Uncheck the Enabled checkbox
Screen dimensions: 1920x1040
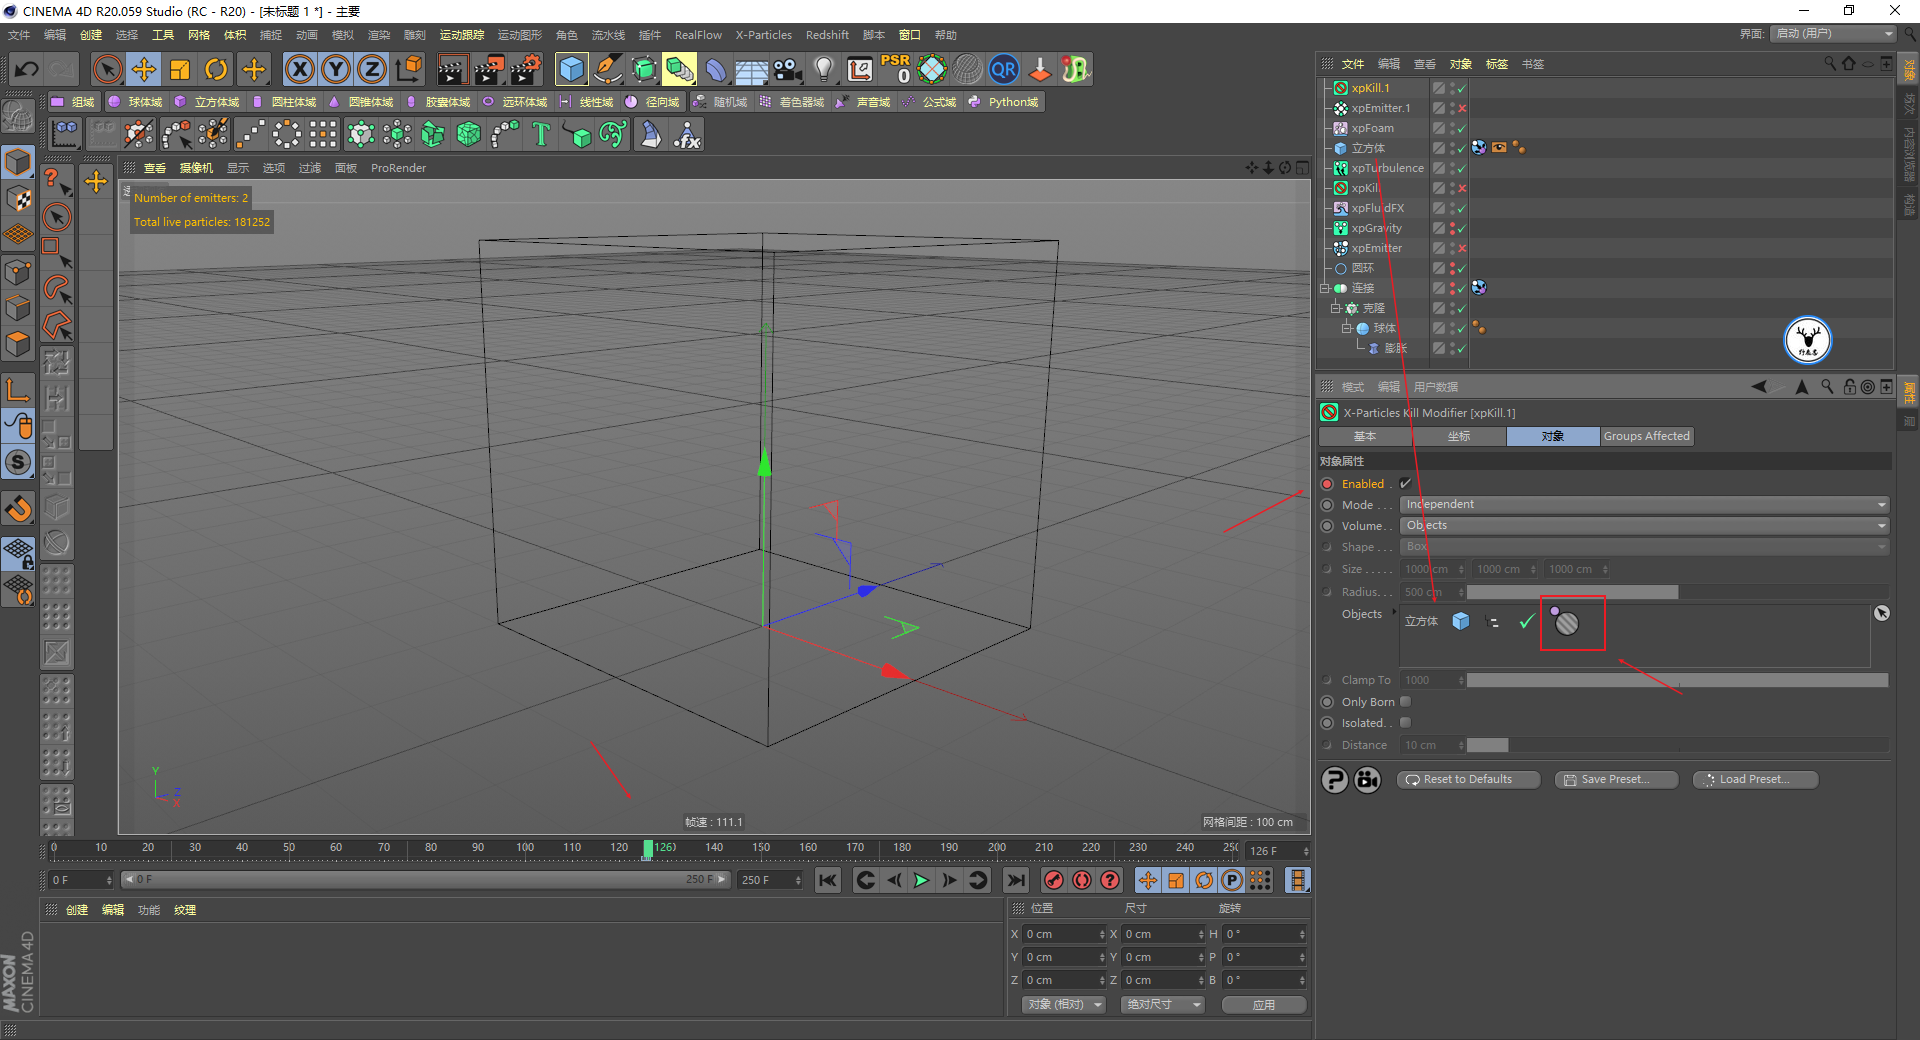[x=1405, y=484]
